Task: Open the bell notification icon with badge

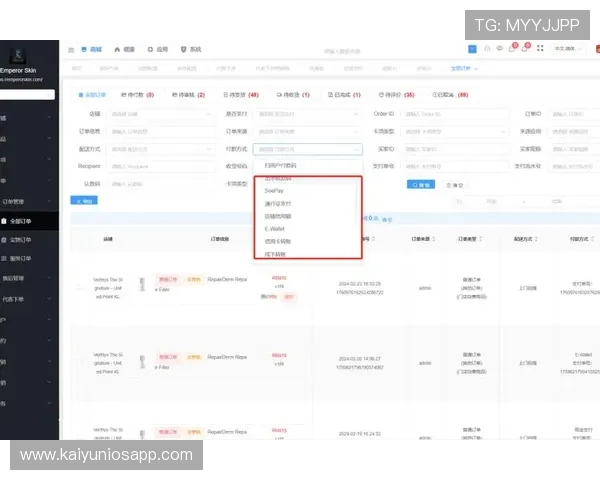Action: [525, 48]
